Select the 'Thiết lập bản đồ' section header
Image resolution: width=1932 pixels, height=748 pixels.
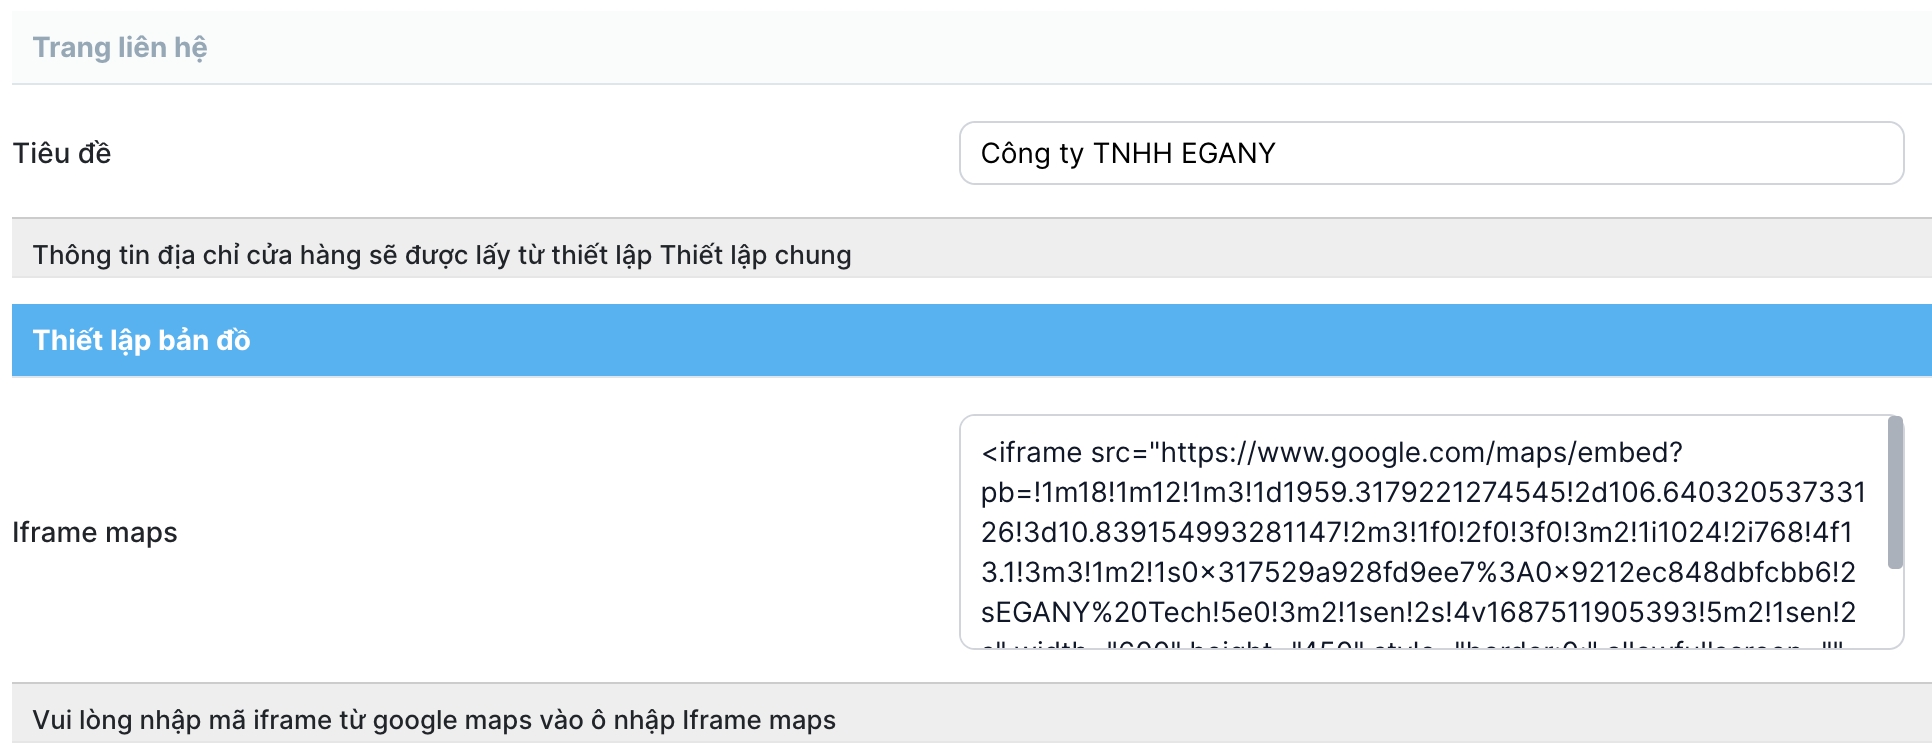[x=970, y=340]
